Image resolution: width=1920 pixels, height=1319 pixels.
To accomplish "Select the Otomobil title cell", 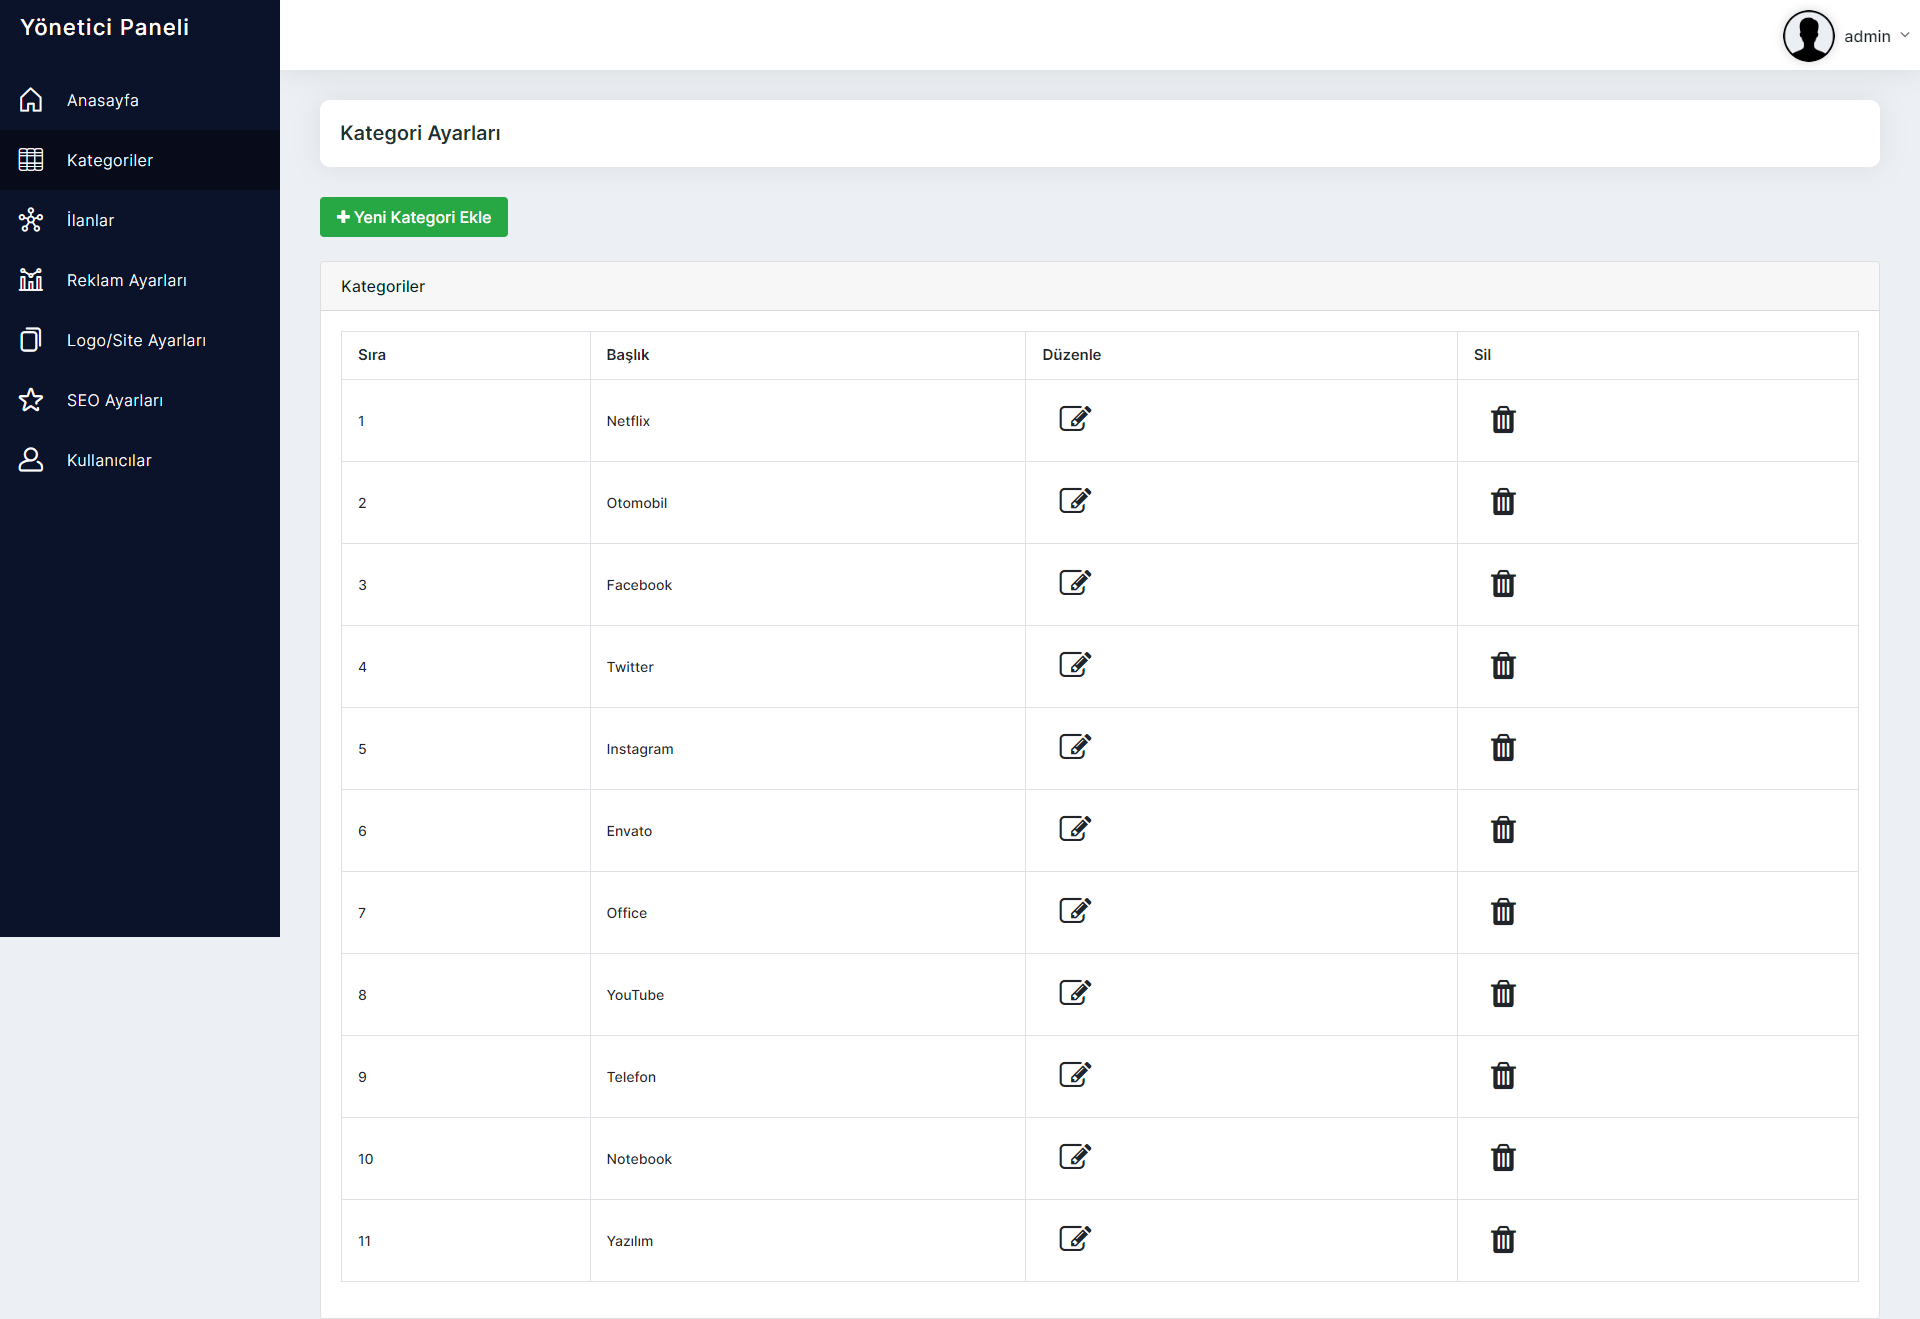I will click(x=808, y=503).
